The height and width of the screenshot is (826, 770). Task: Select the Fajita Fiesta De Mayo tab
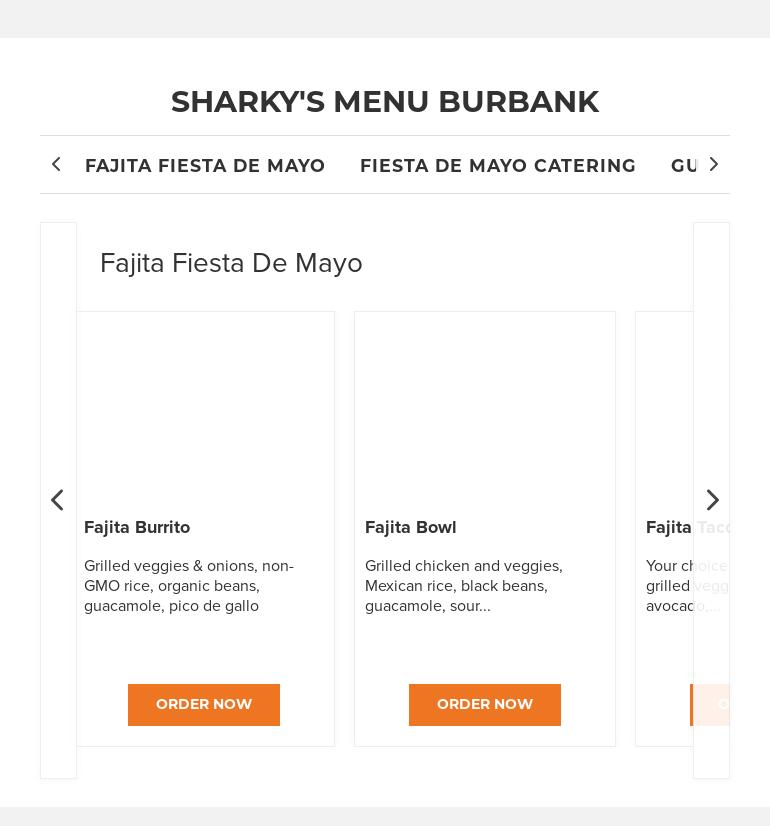205,166
